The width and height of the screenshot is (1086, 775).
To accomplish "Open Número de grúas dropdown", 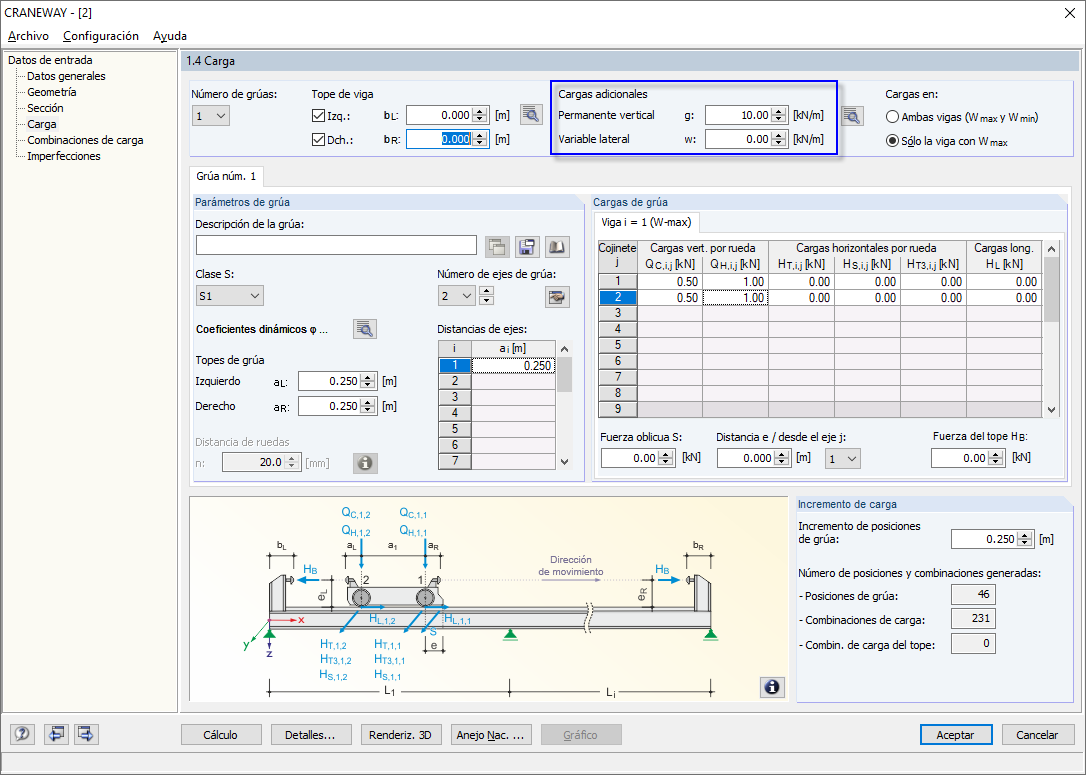I will [211, 116].
